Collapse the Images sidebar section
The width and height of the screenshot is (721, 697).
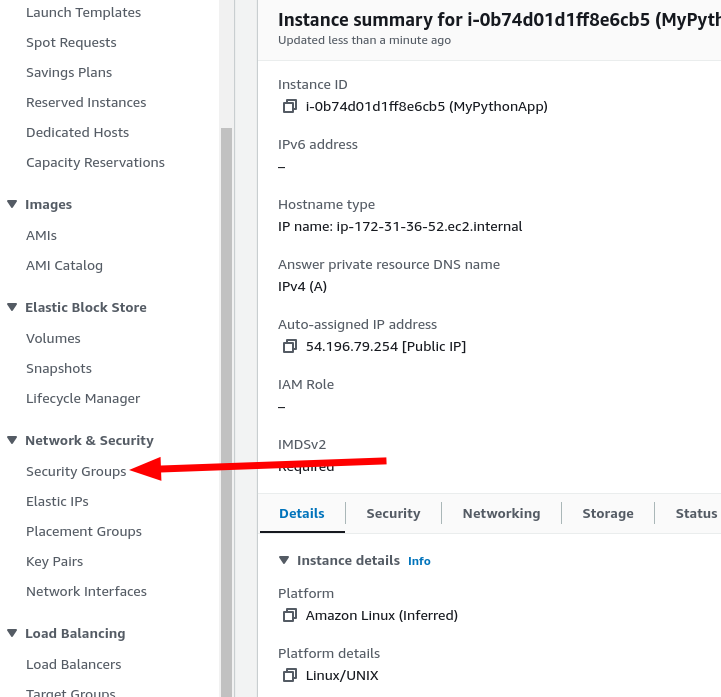click(12, 204)
